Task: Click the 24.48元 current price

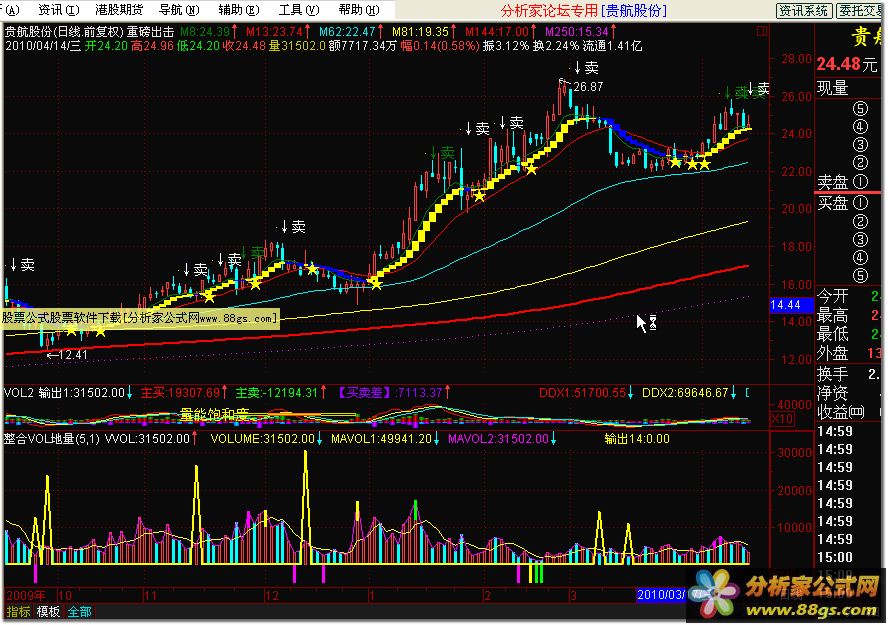Action: pyautogui.click(x=847, y=65)
